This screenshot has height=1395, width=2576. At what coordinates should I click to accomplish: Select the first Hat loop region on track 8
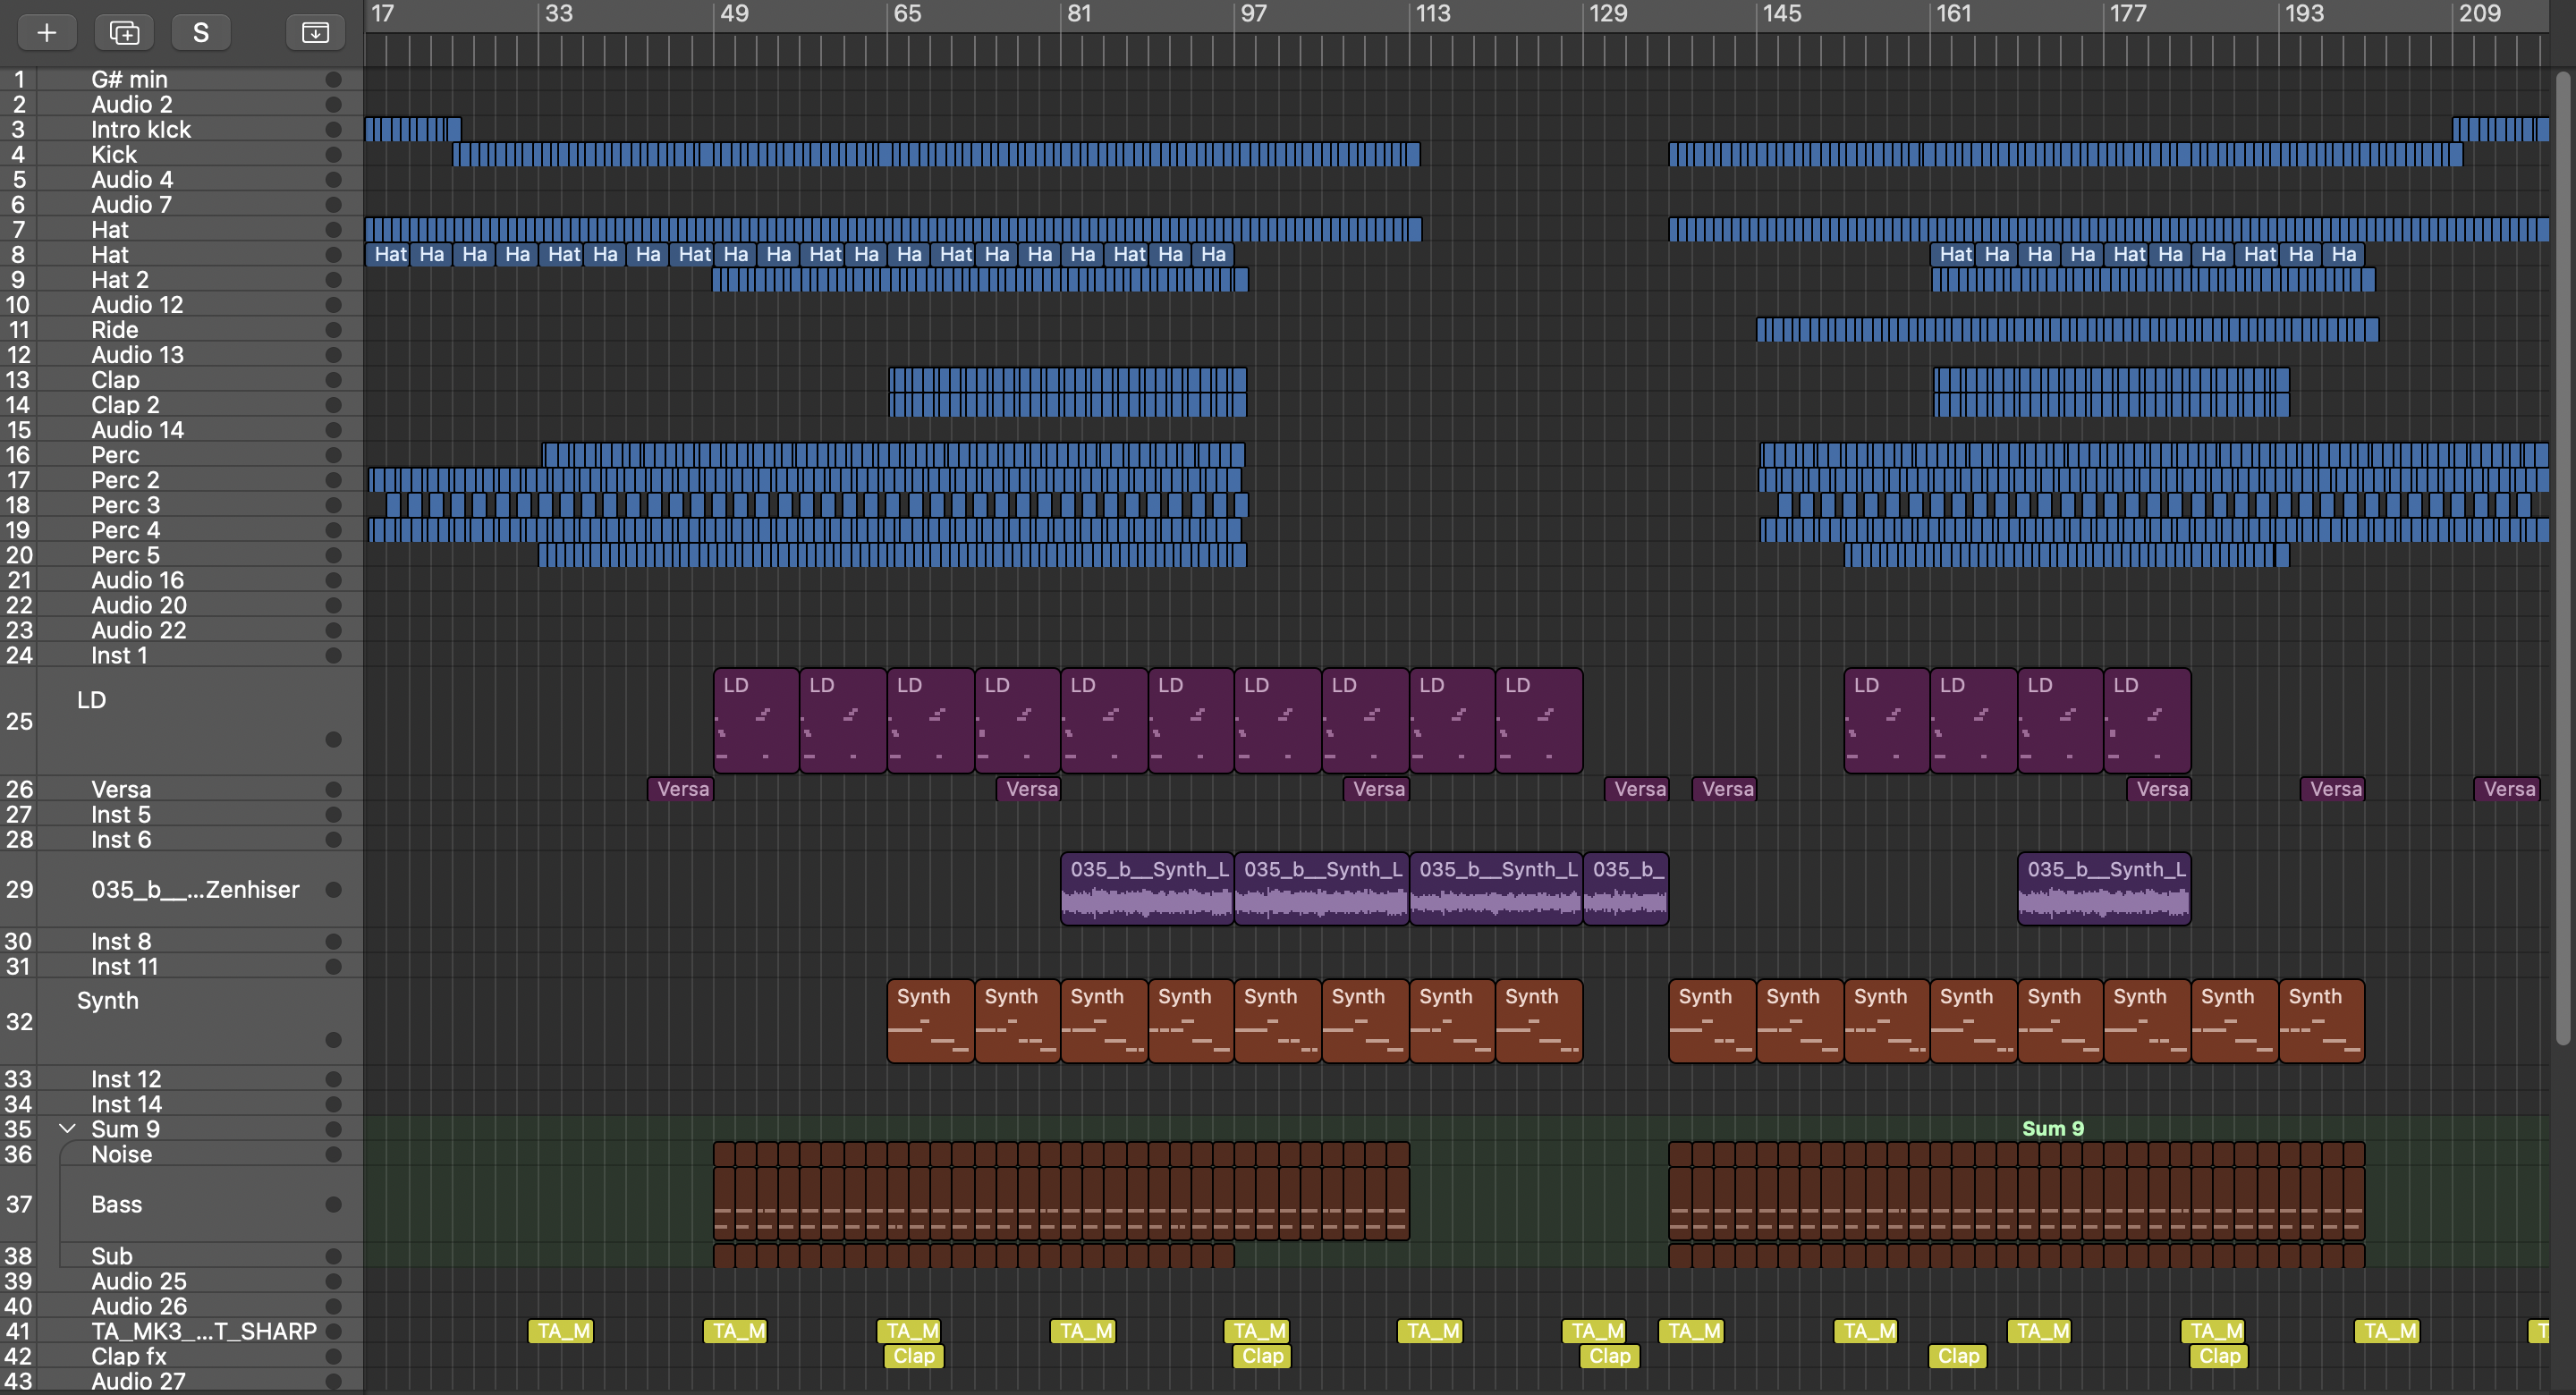[388, 254]
